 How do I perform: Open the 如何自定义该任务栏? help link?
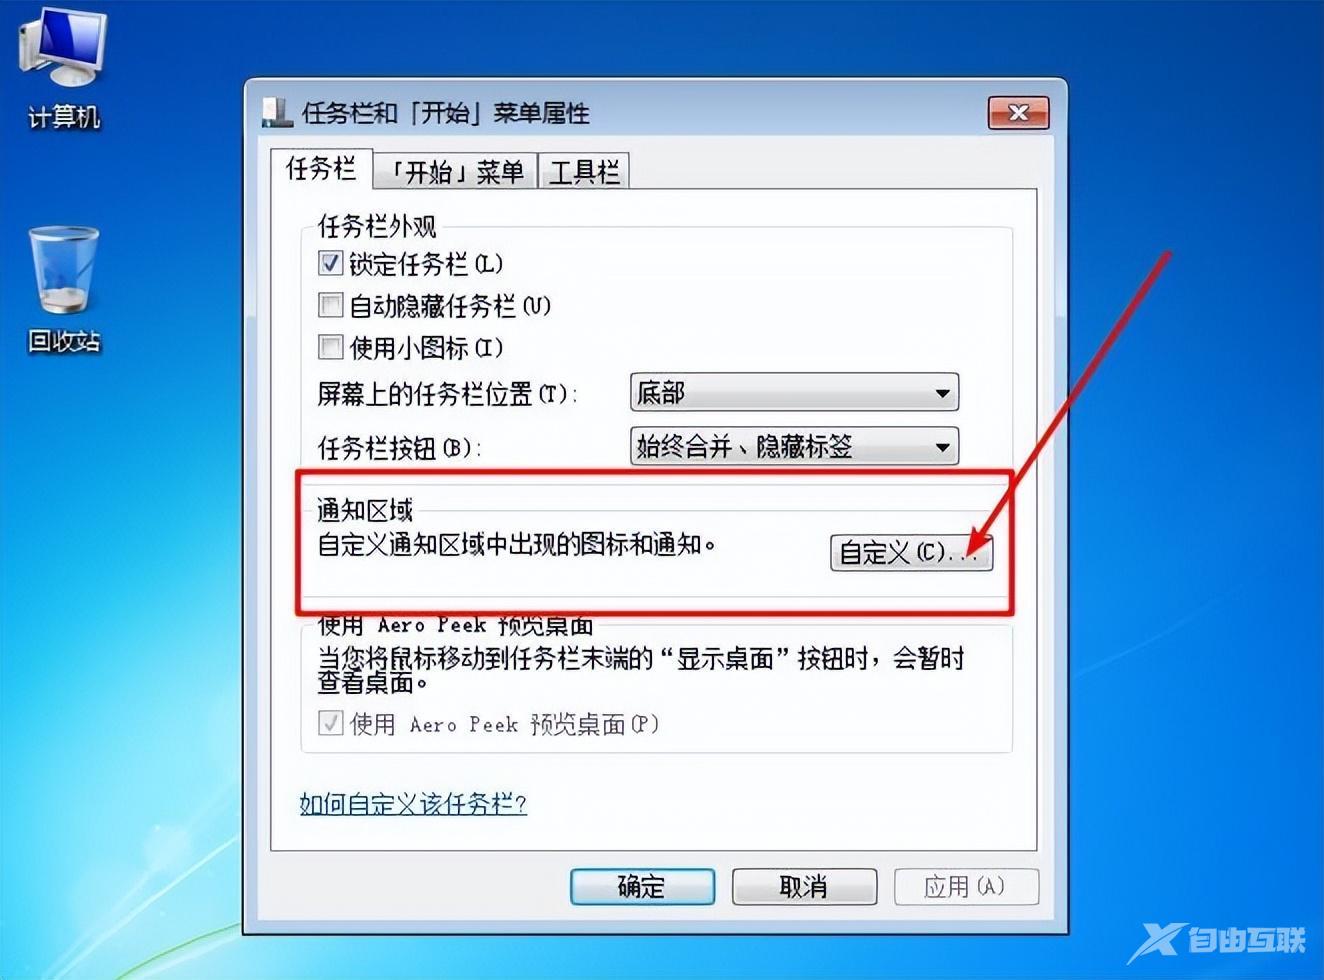point(413,803)
